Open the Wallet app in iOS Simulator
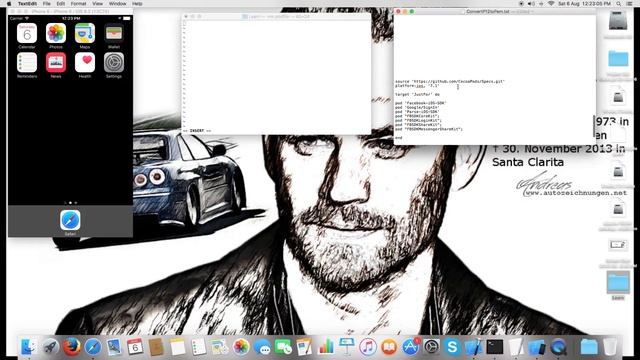 114,33
